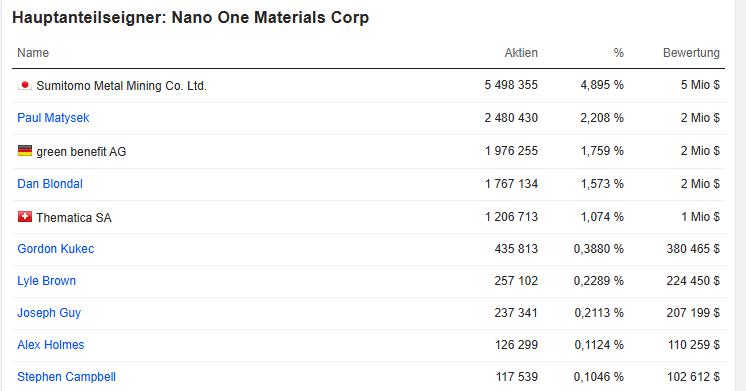The width and height of the screenshot is (746, 391).
Task: Open Dan Blondal shareholder link
Action: tap(50, 184)
